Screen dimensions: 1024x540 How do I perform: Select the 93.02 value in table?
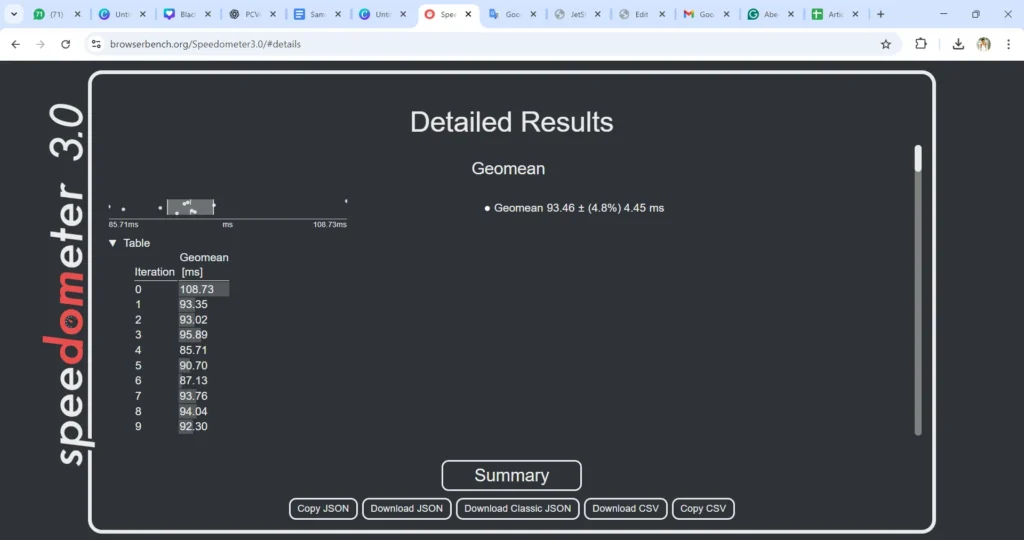click(x=193, y=320)
